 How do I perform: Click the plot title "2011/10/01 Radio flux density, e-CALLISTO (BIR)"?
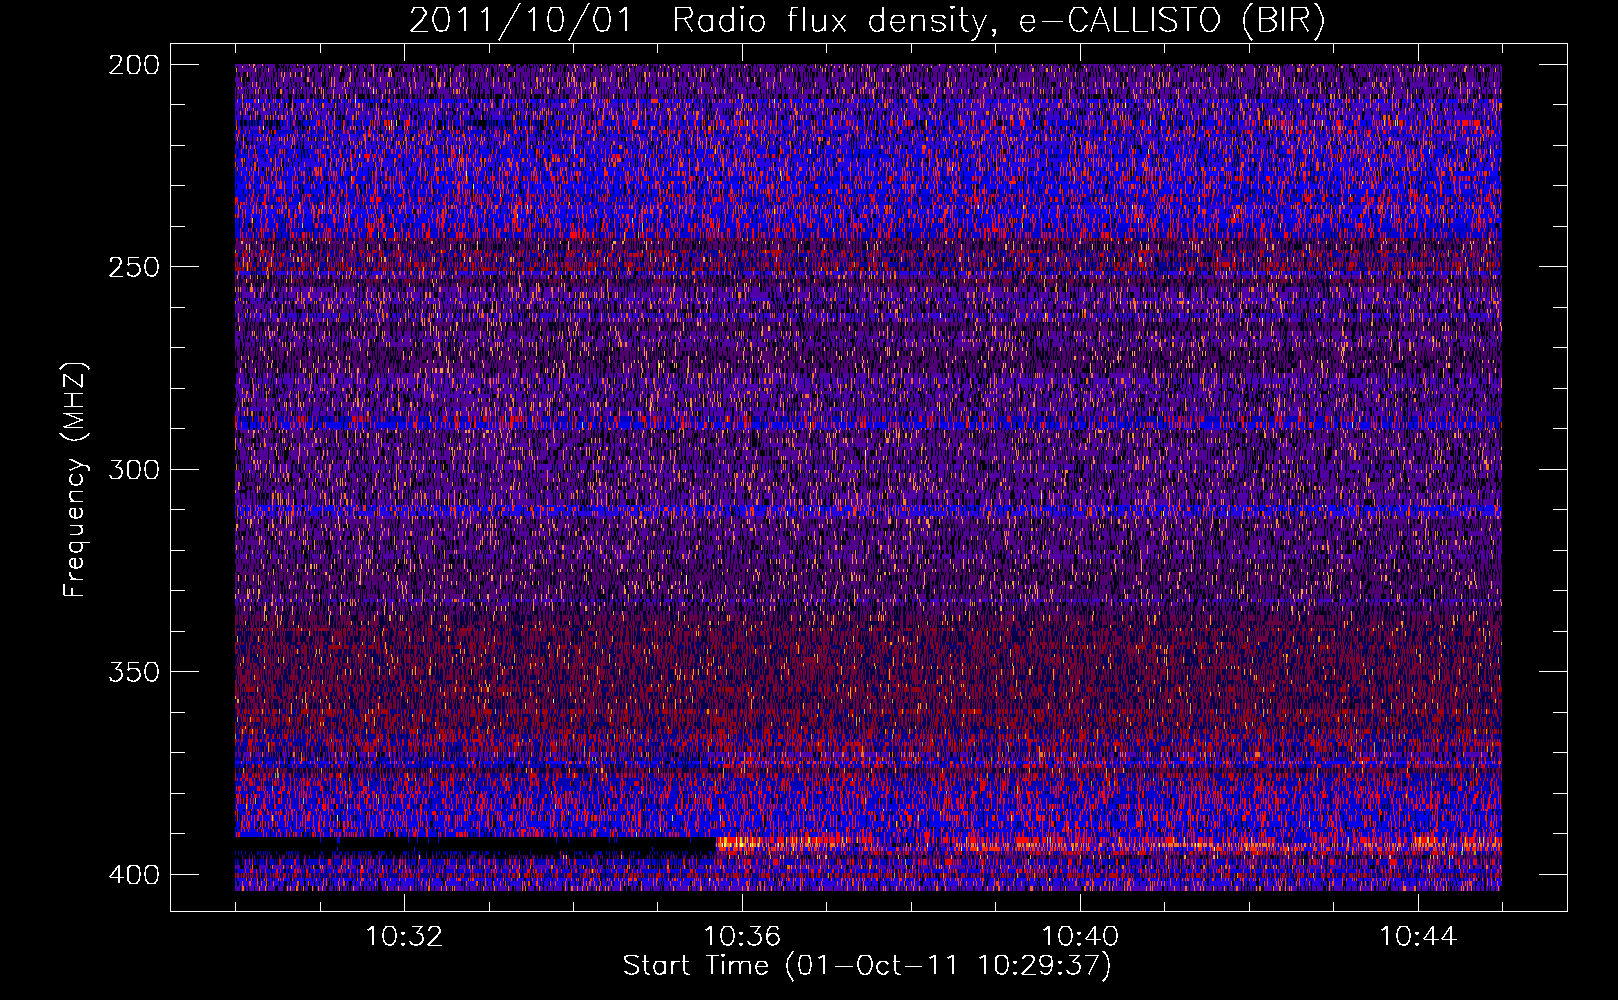click(x=867, y=20)
